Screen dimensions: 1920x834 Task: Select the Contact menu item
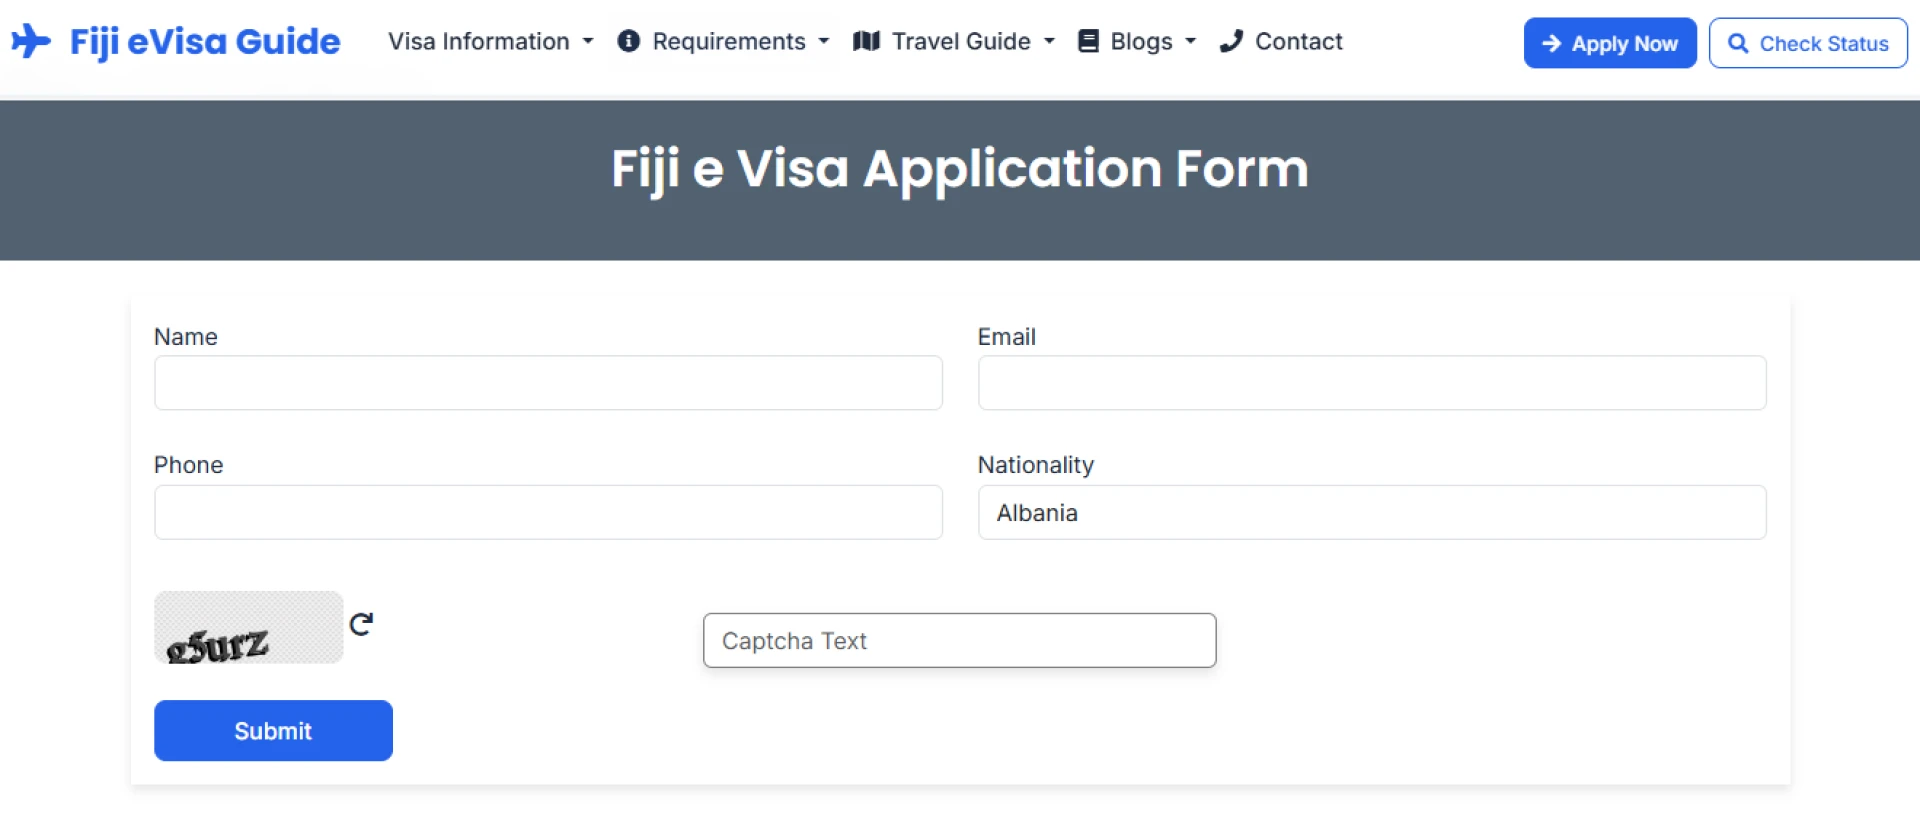tap(1298, 41)
